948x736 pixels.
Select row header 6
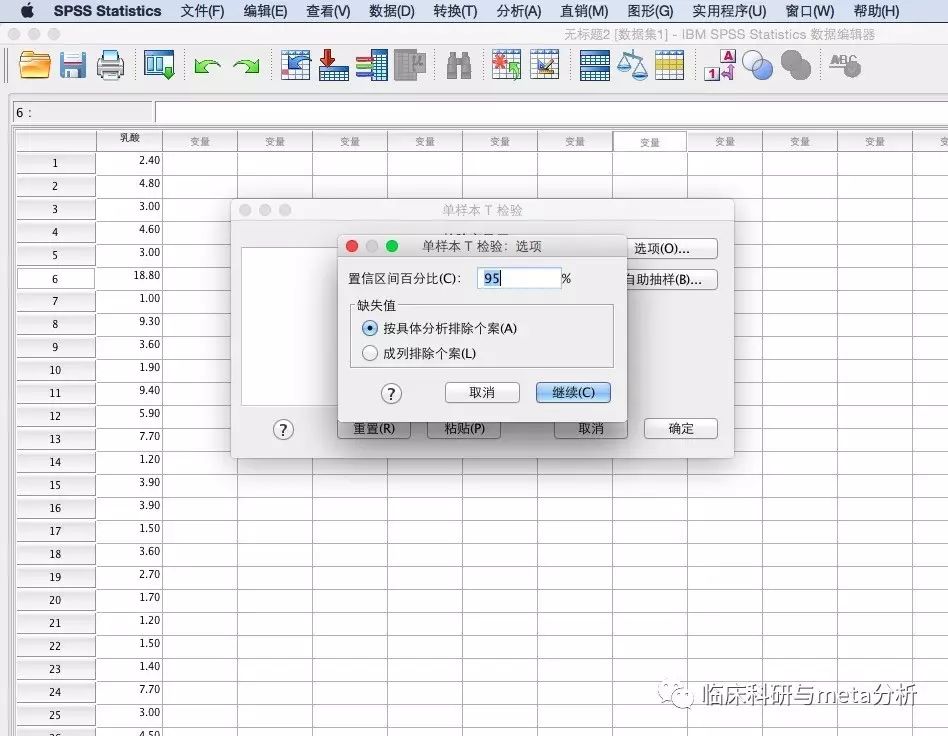[x=55, y=279]
